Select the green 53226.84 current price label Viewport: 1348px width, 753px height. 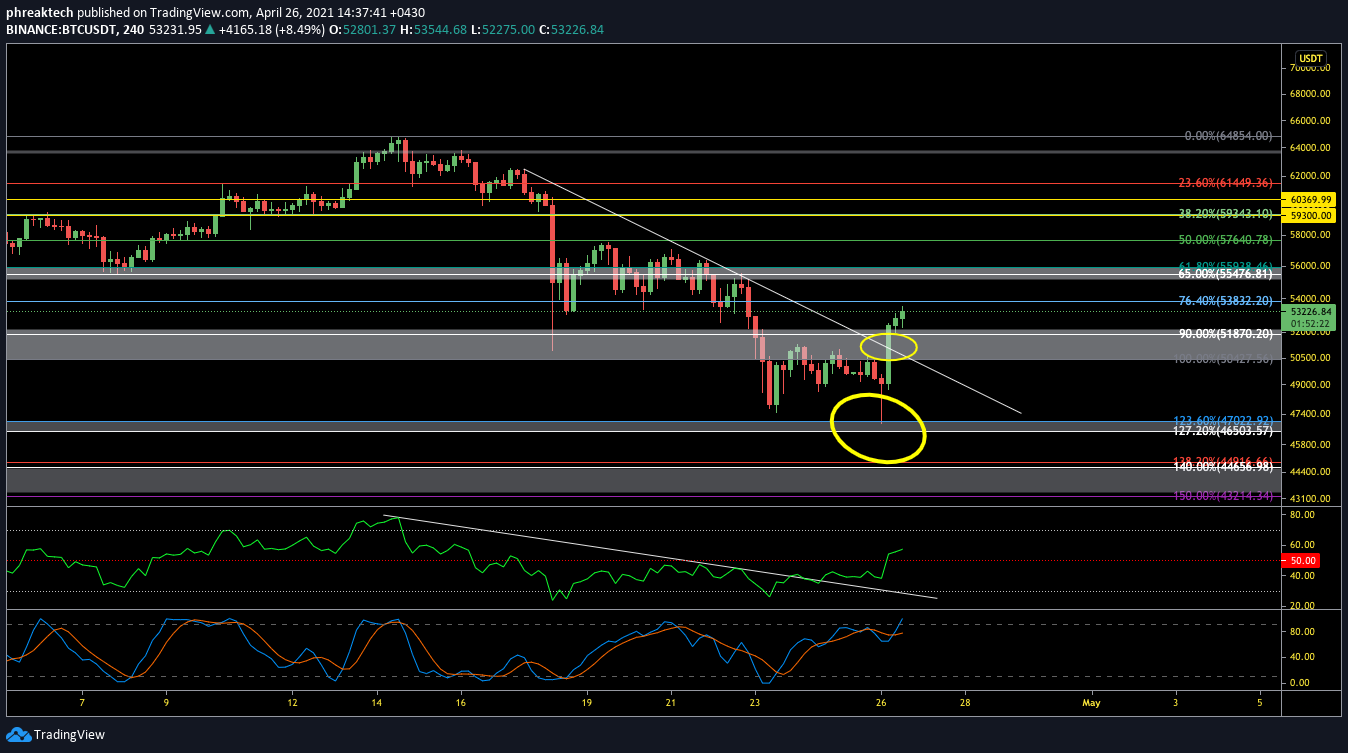(1311, 311)
